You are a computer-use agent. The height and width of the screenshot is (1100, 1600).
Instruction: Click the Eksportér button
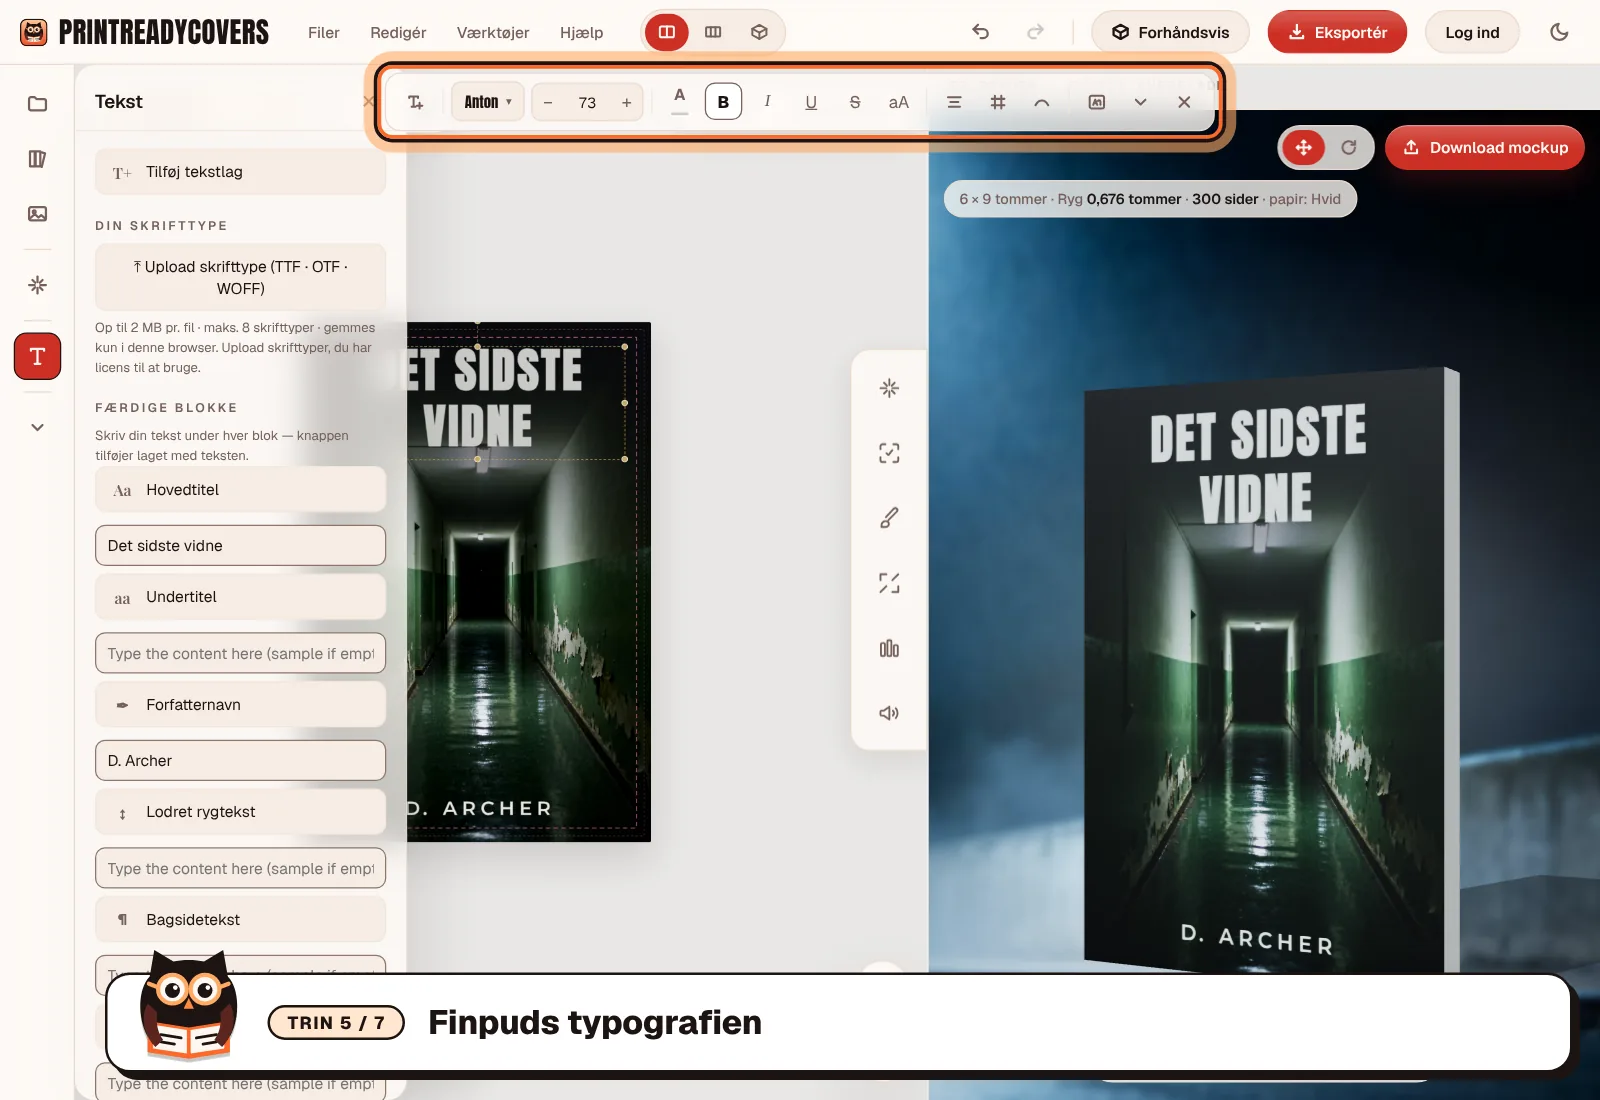click(x=1337, y=32)
